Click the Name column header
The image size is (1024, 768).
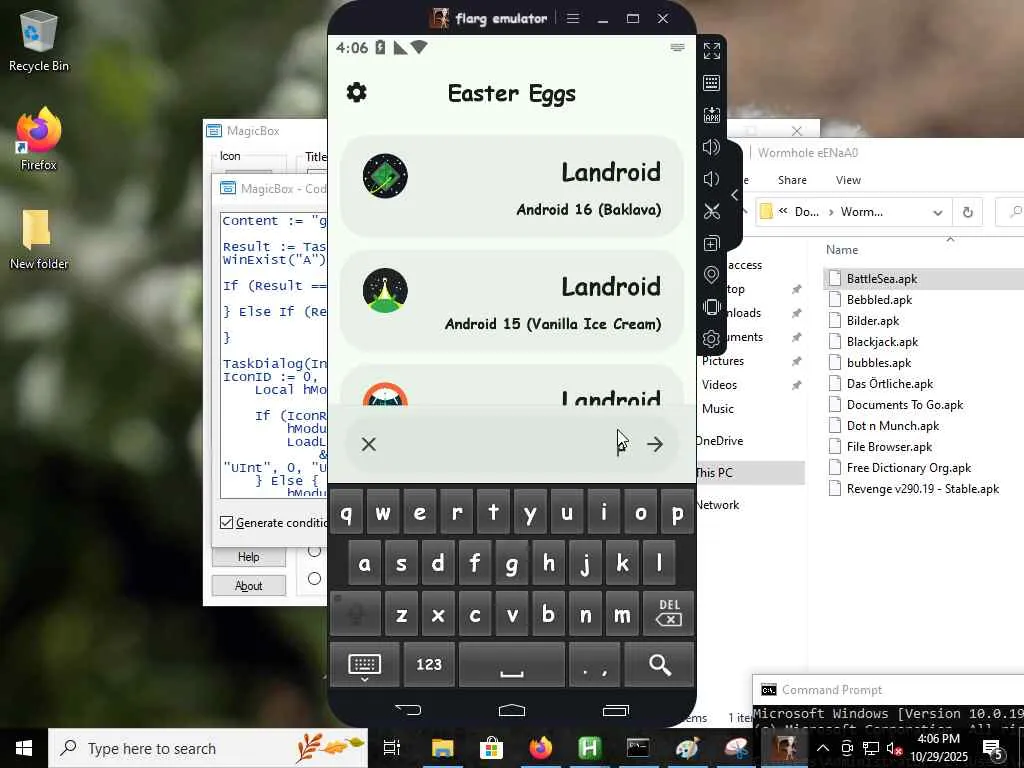tap(842, 249)
